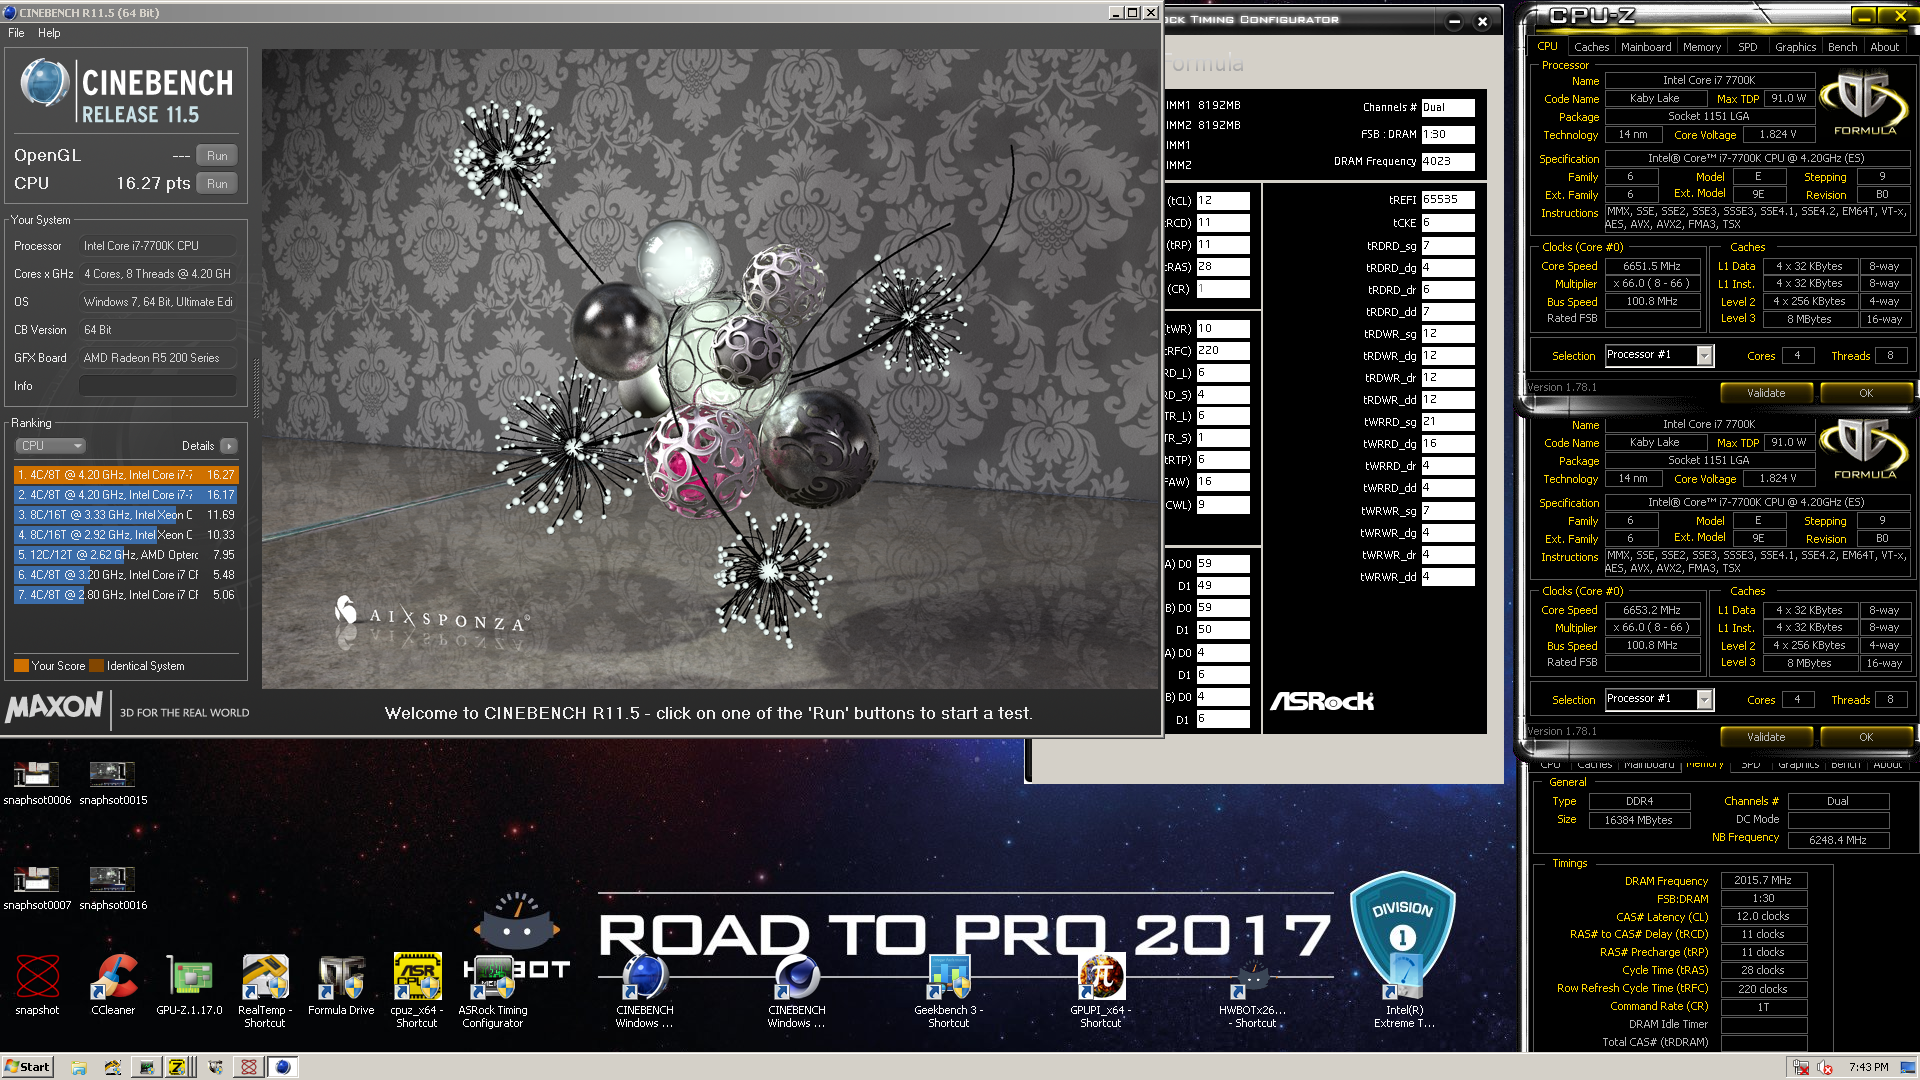This screenshot has width=1920, height=1080.
Task: Click OK in the top CPU-Z window
Action: point(1866,393)
